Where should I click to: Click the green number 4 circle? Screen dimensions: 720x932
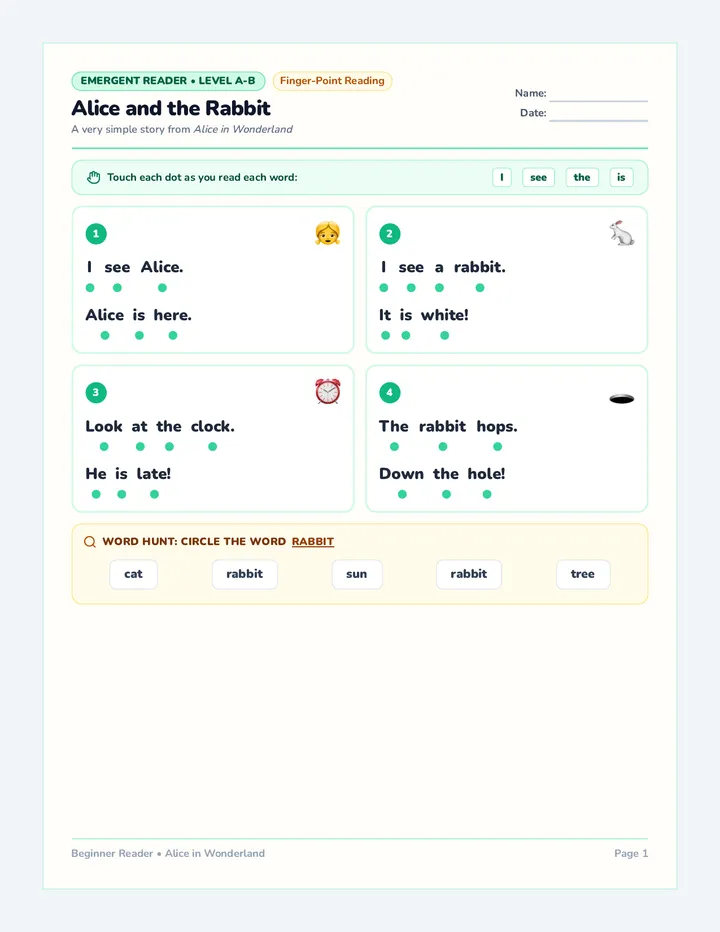390,392
